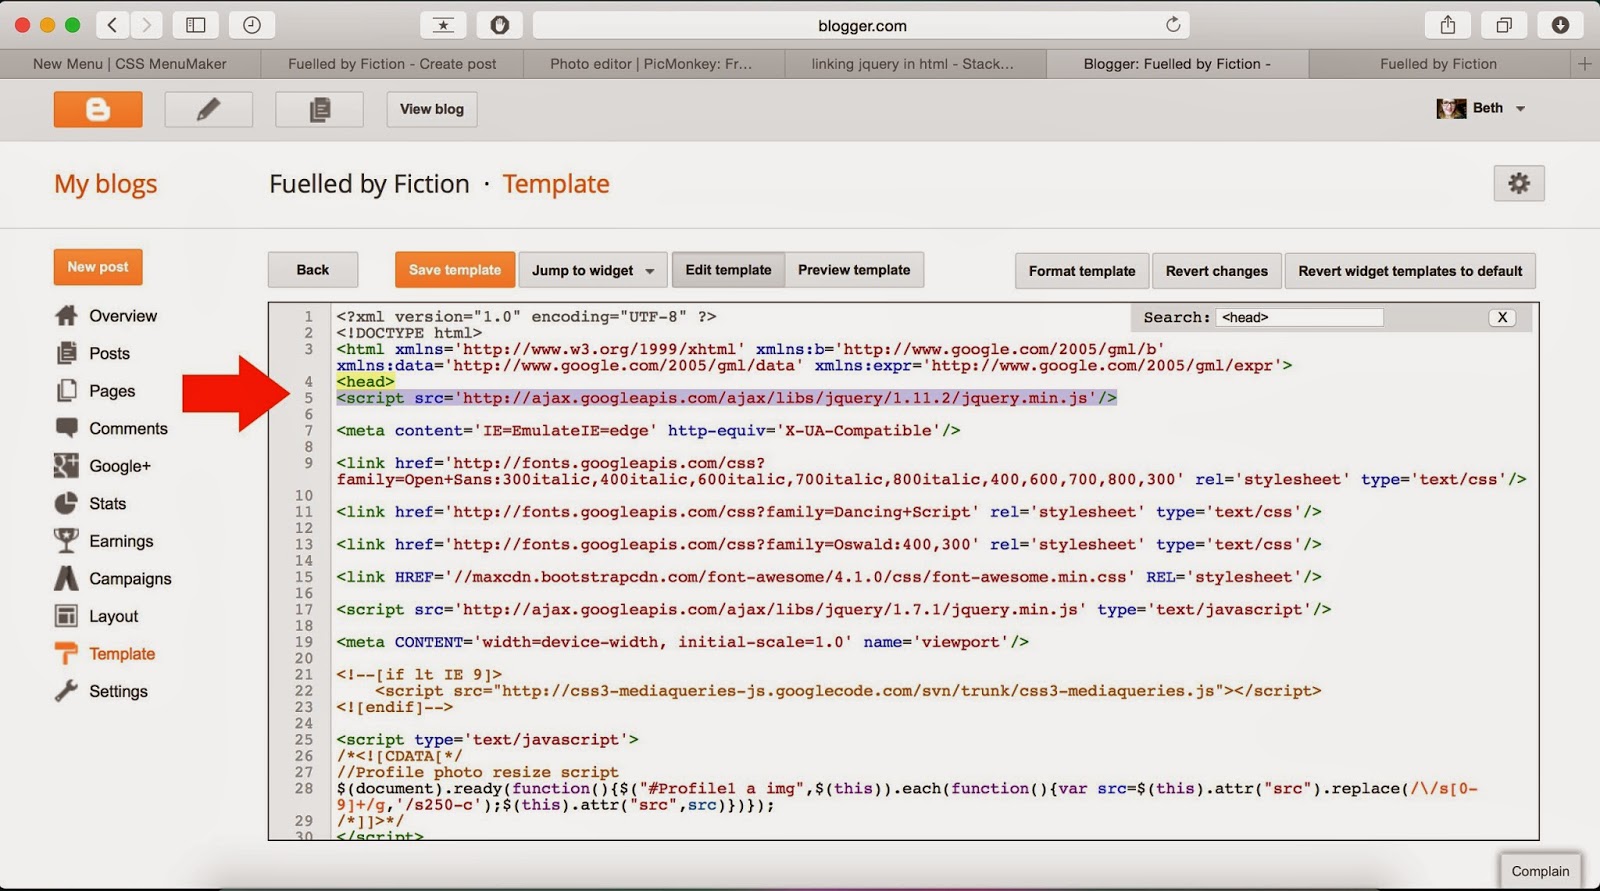1600x891 pixels.
Task: Click the Search input field
Action: click(x=1300, y=317)
